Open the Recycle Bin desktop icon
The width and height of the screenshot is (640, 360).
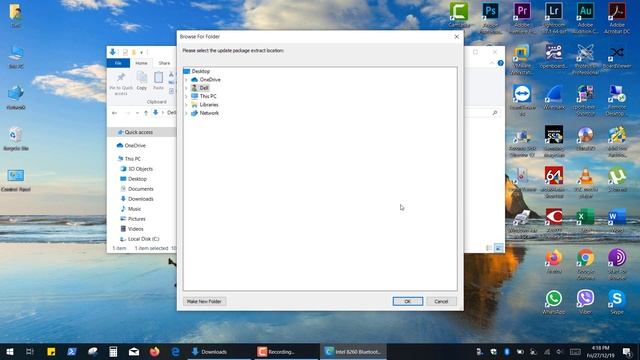coord(16,139)
